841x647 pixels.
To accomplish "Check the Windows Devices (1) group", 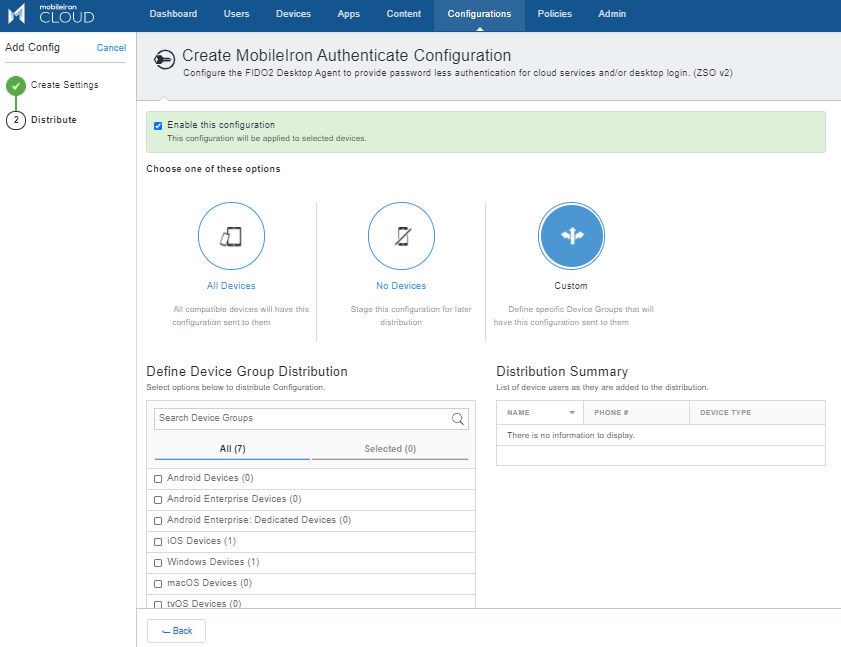I will click(x=158, y=563).
